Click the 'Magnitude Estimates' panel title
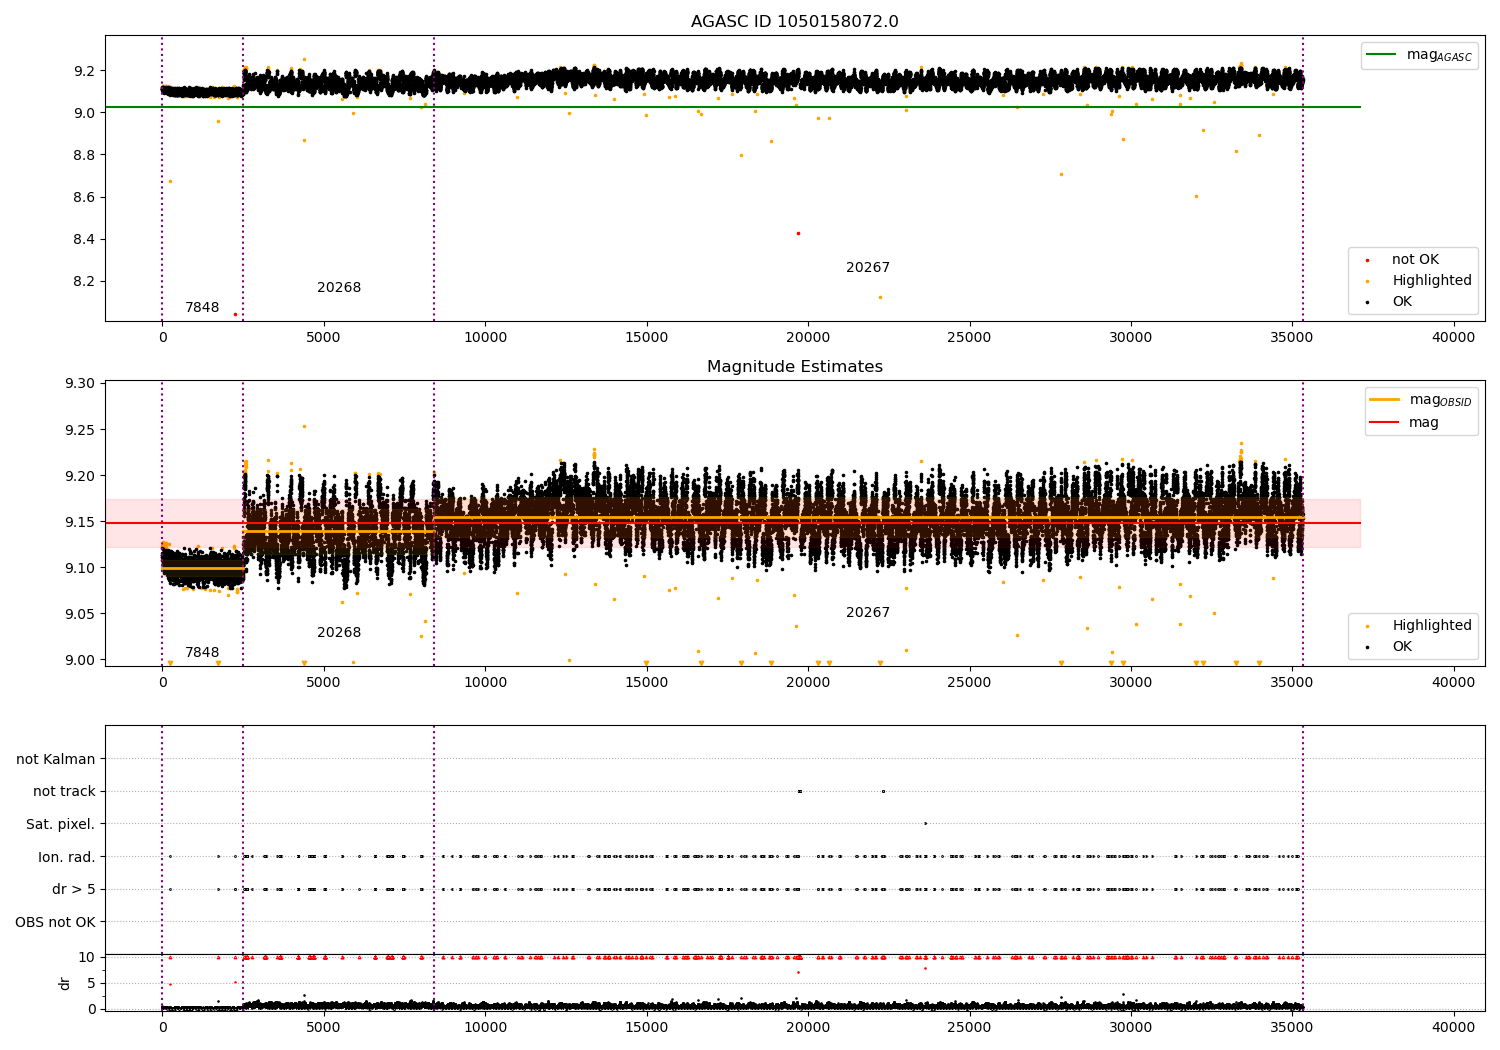 tap(794, 367)
